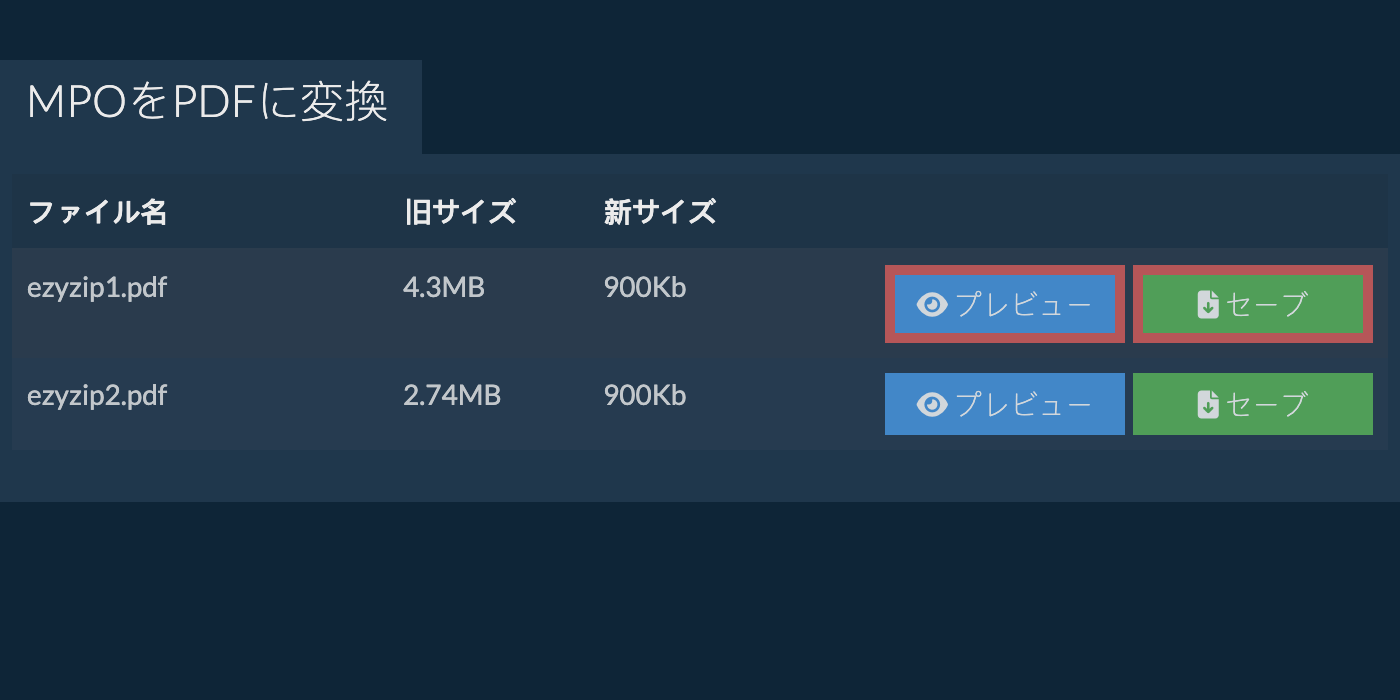
Task: Click the 900Kb new size for ezyzip1.pdf
Action: pos(644,288)
